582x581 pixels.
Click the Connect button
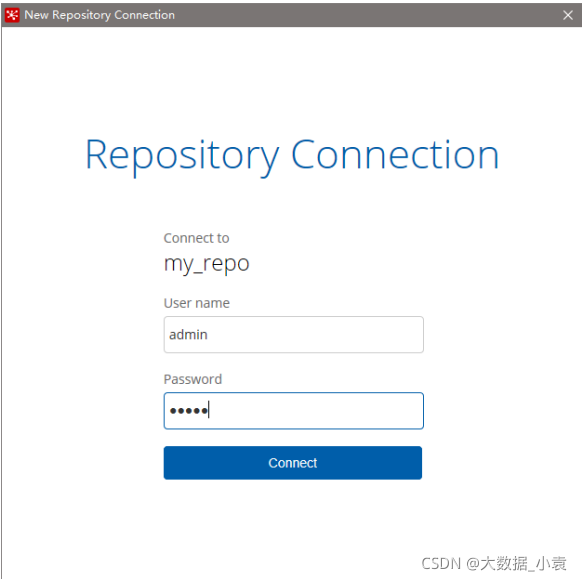pos(292,463)
